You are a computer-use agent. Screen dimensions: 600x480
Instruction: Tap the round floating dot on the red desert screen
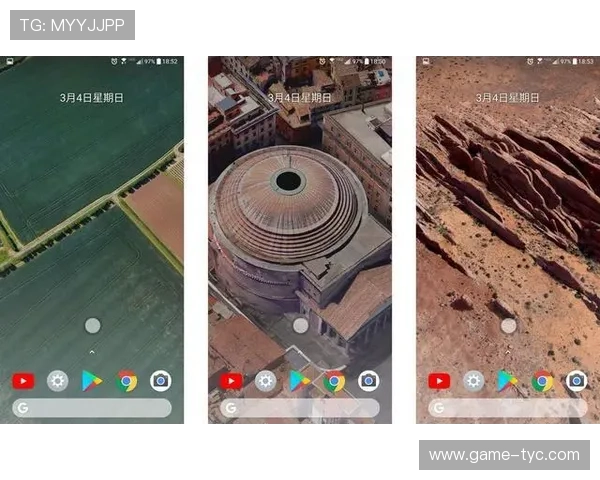click(509, 326)
